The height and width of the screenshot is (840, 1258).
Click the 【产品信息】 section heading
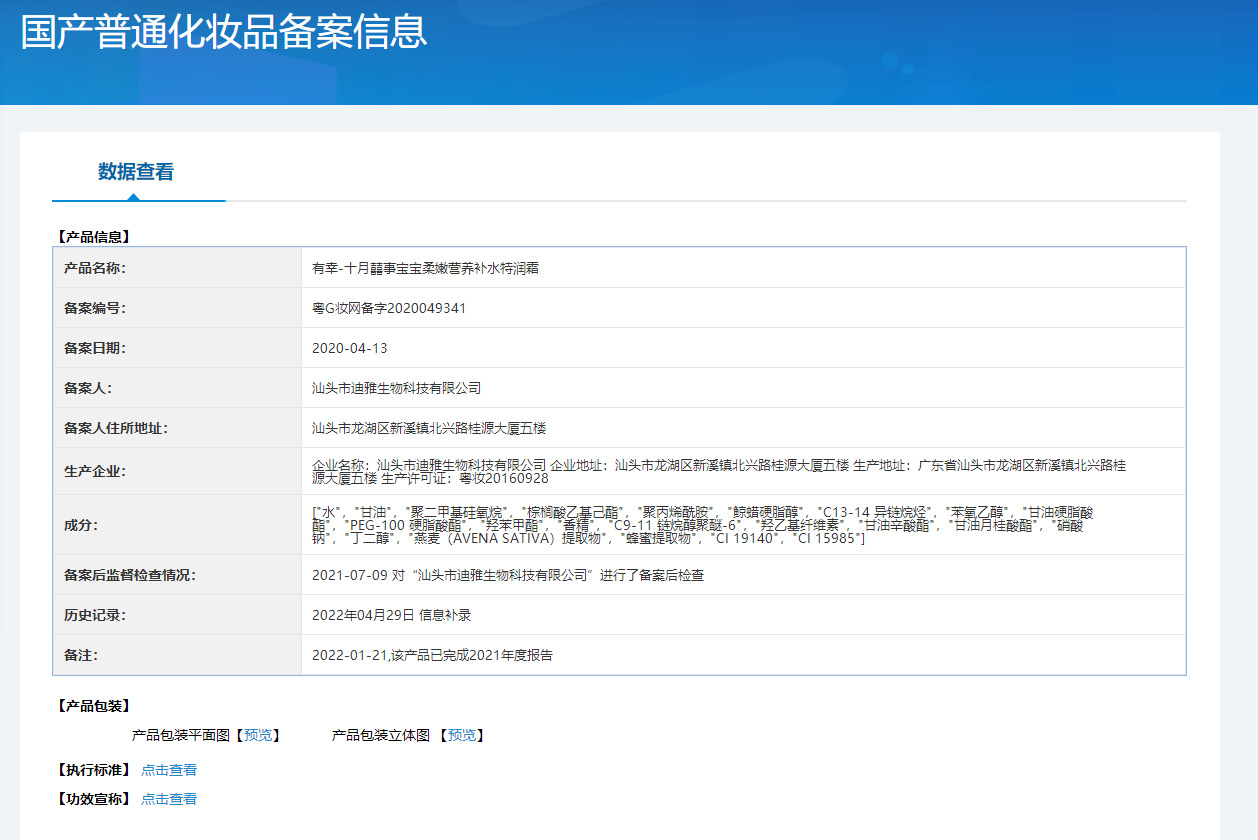coord(94,237)
